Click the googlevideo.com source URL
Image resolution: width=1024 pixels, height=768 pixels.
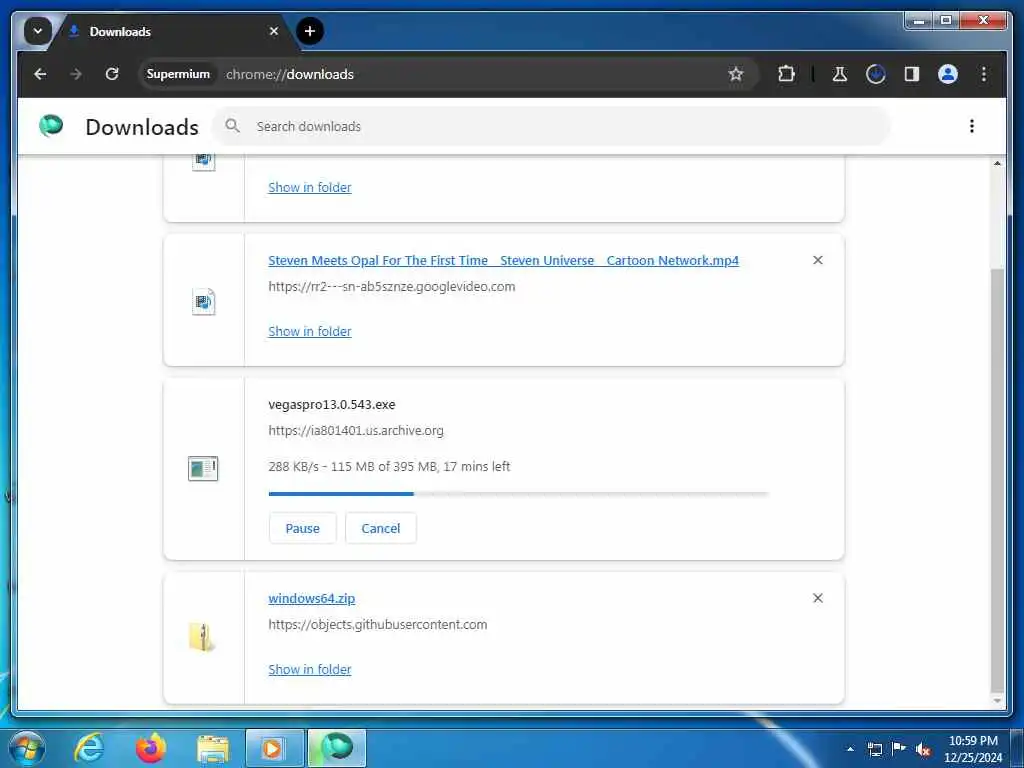click(x=391, y=287)
